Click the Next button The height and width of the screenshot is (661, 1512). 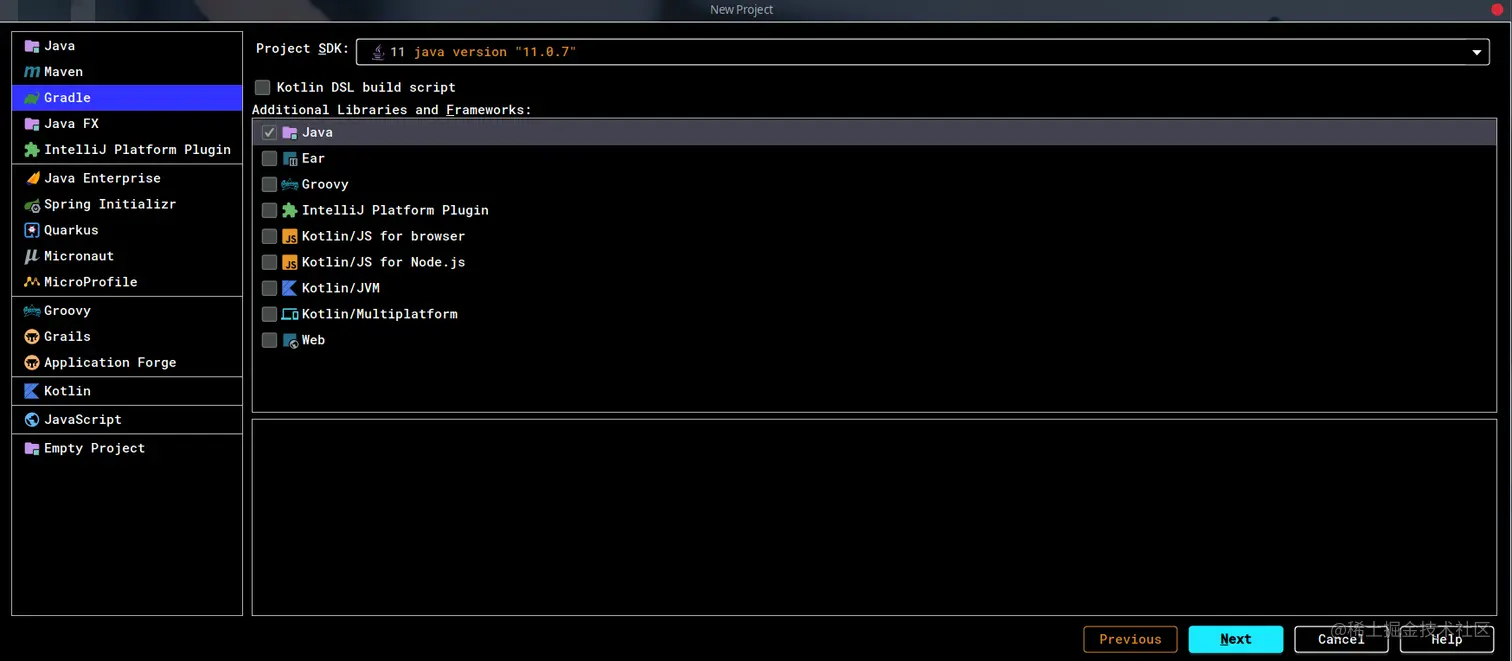tap(1236, 639)
